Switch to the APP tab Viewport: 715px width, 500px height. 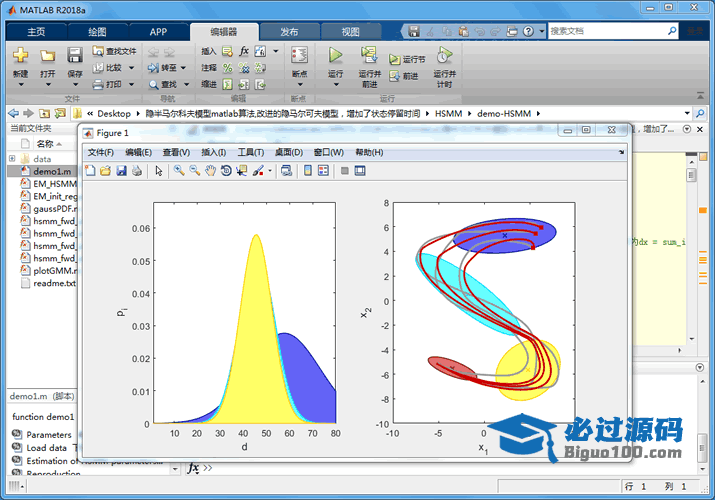tap(158, 32)
